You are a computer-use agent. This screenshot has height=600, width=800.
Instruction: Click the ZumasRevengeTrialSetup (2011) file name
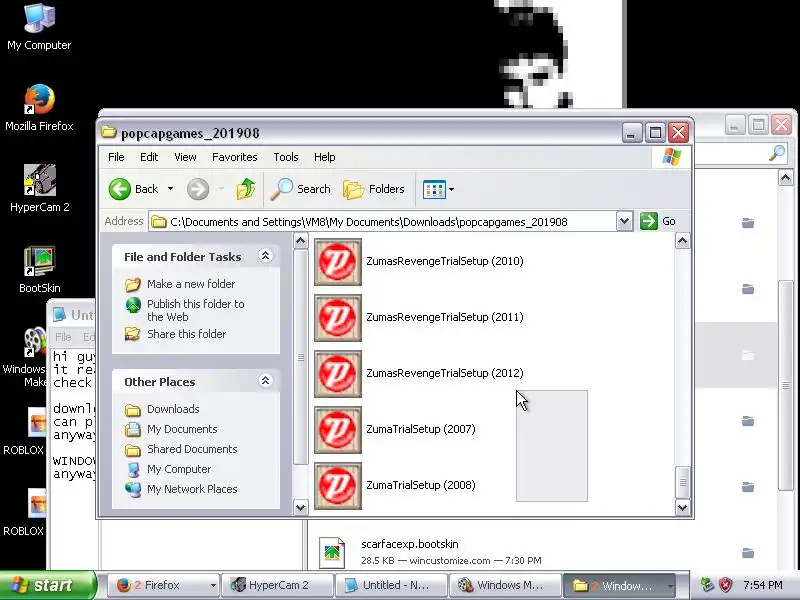click(x=444, y=317)
